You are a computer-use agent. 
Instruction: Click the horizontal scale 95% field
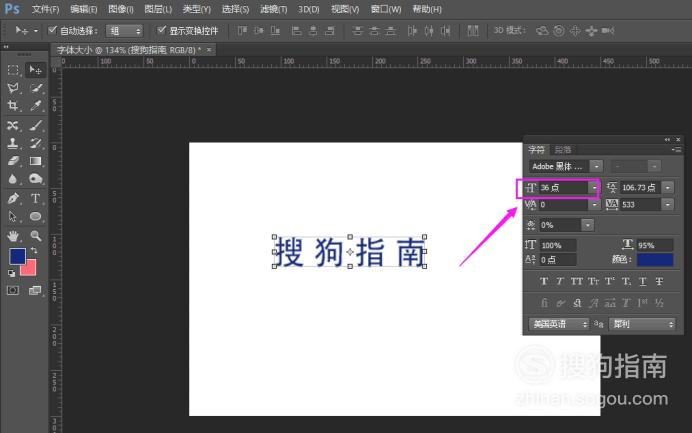pyautogui.click(x=655, y=245)
